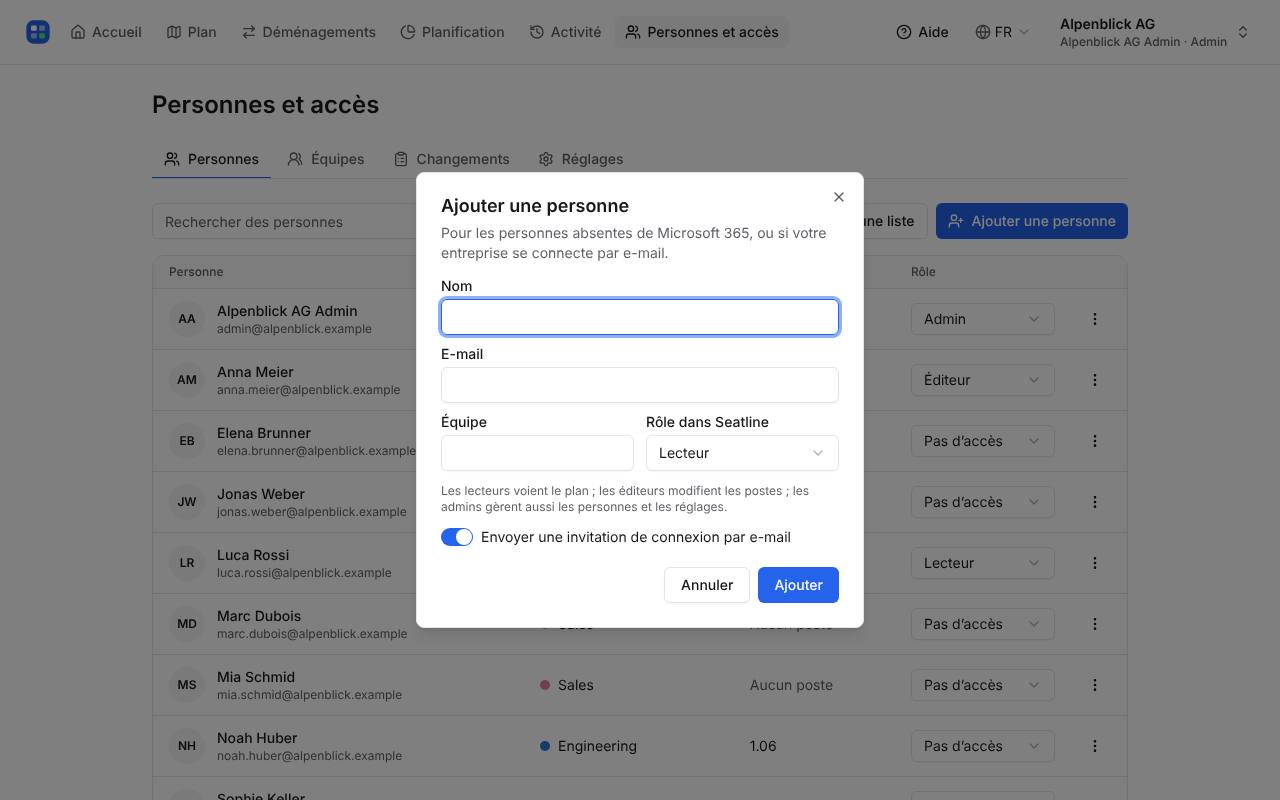Toggle the email invitation switch off
This screenshot has height=800, width=1280.
(457, 537)
